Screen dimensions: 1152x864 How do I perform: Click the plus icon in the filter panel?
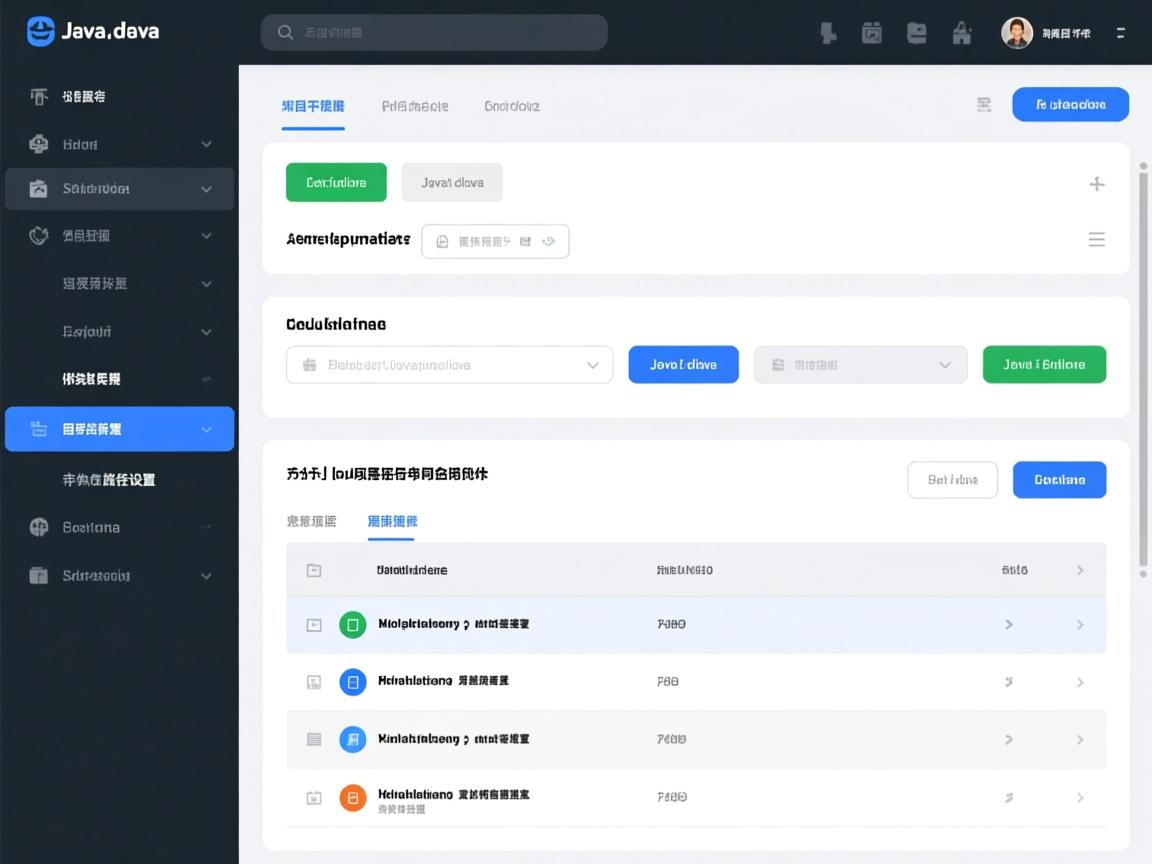pyautogui.click(x=1097, y=184)
